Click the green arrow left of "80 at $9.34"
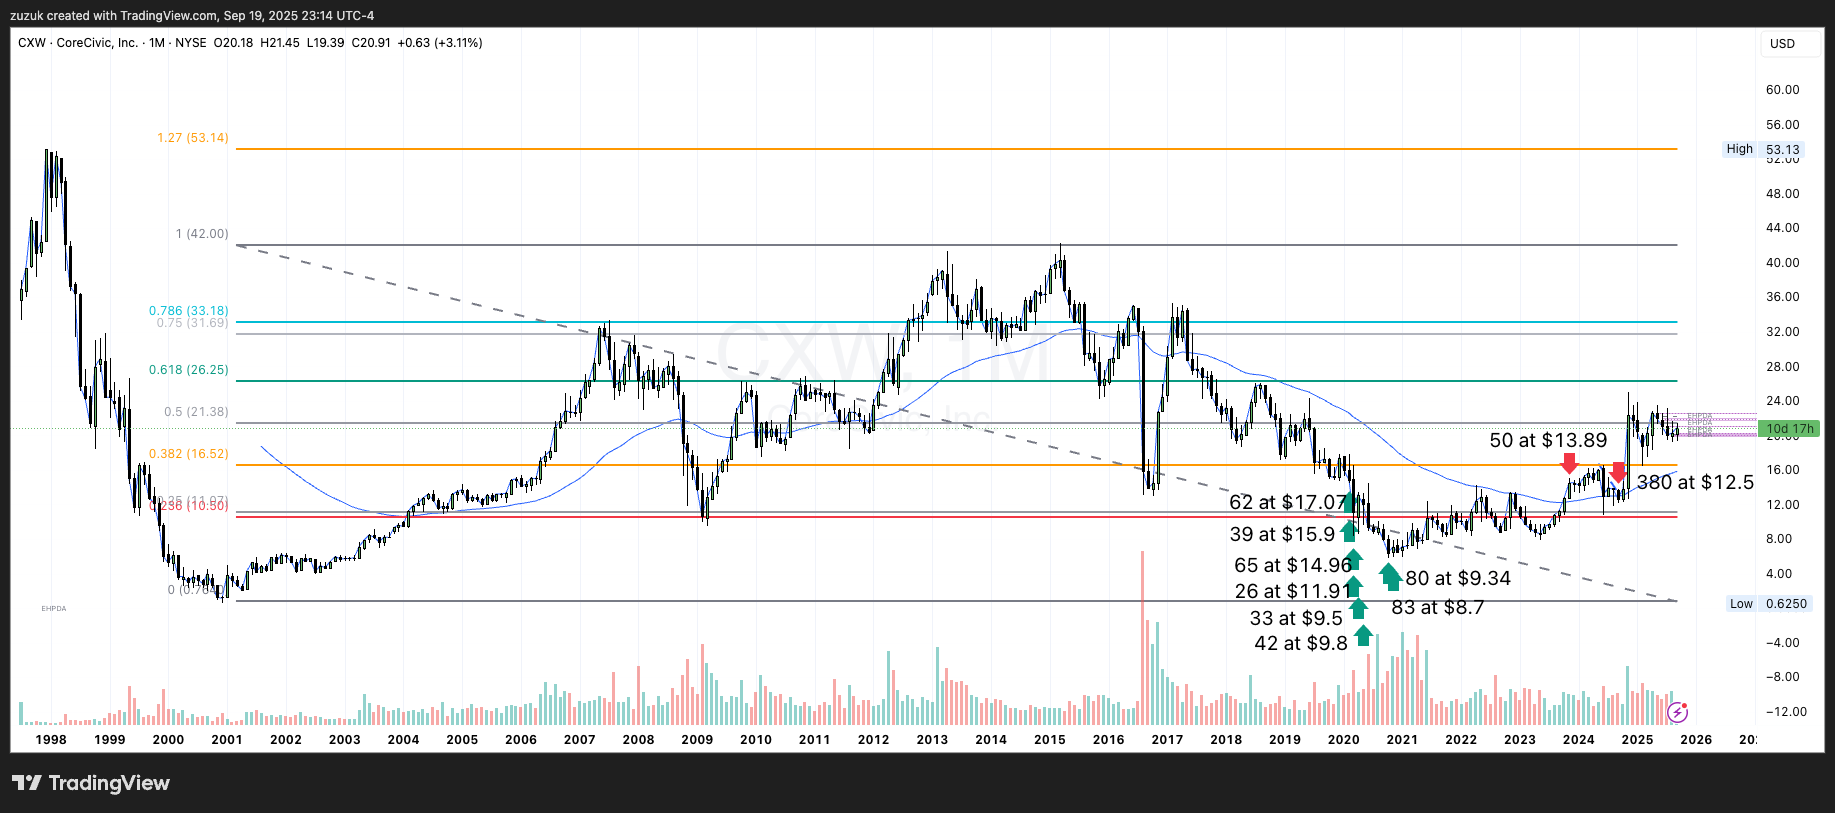The width and height of the screenshot is (1835, 813). click(x=1390, y=576)
